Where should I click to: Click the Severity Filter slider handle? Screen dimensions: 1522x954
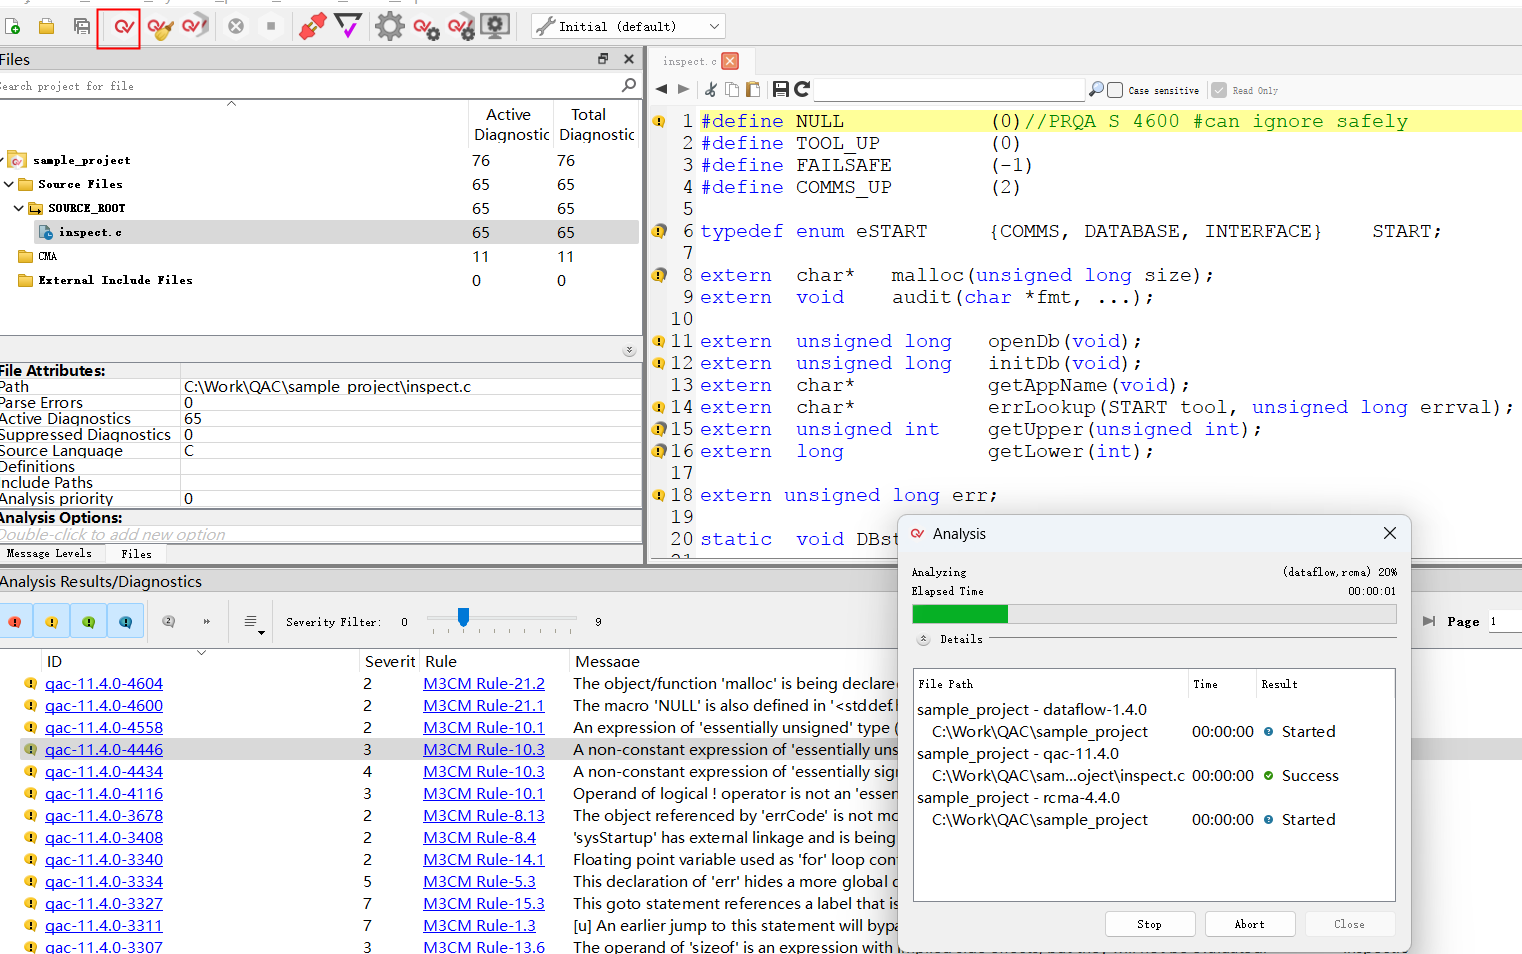(463, 618)
